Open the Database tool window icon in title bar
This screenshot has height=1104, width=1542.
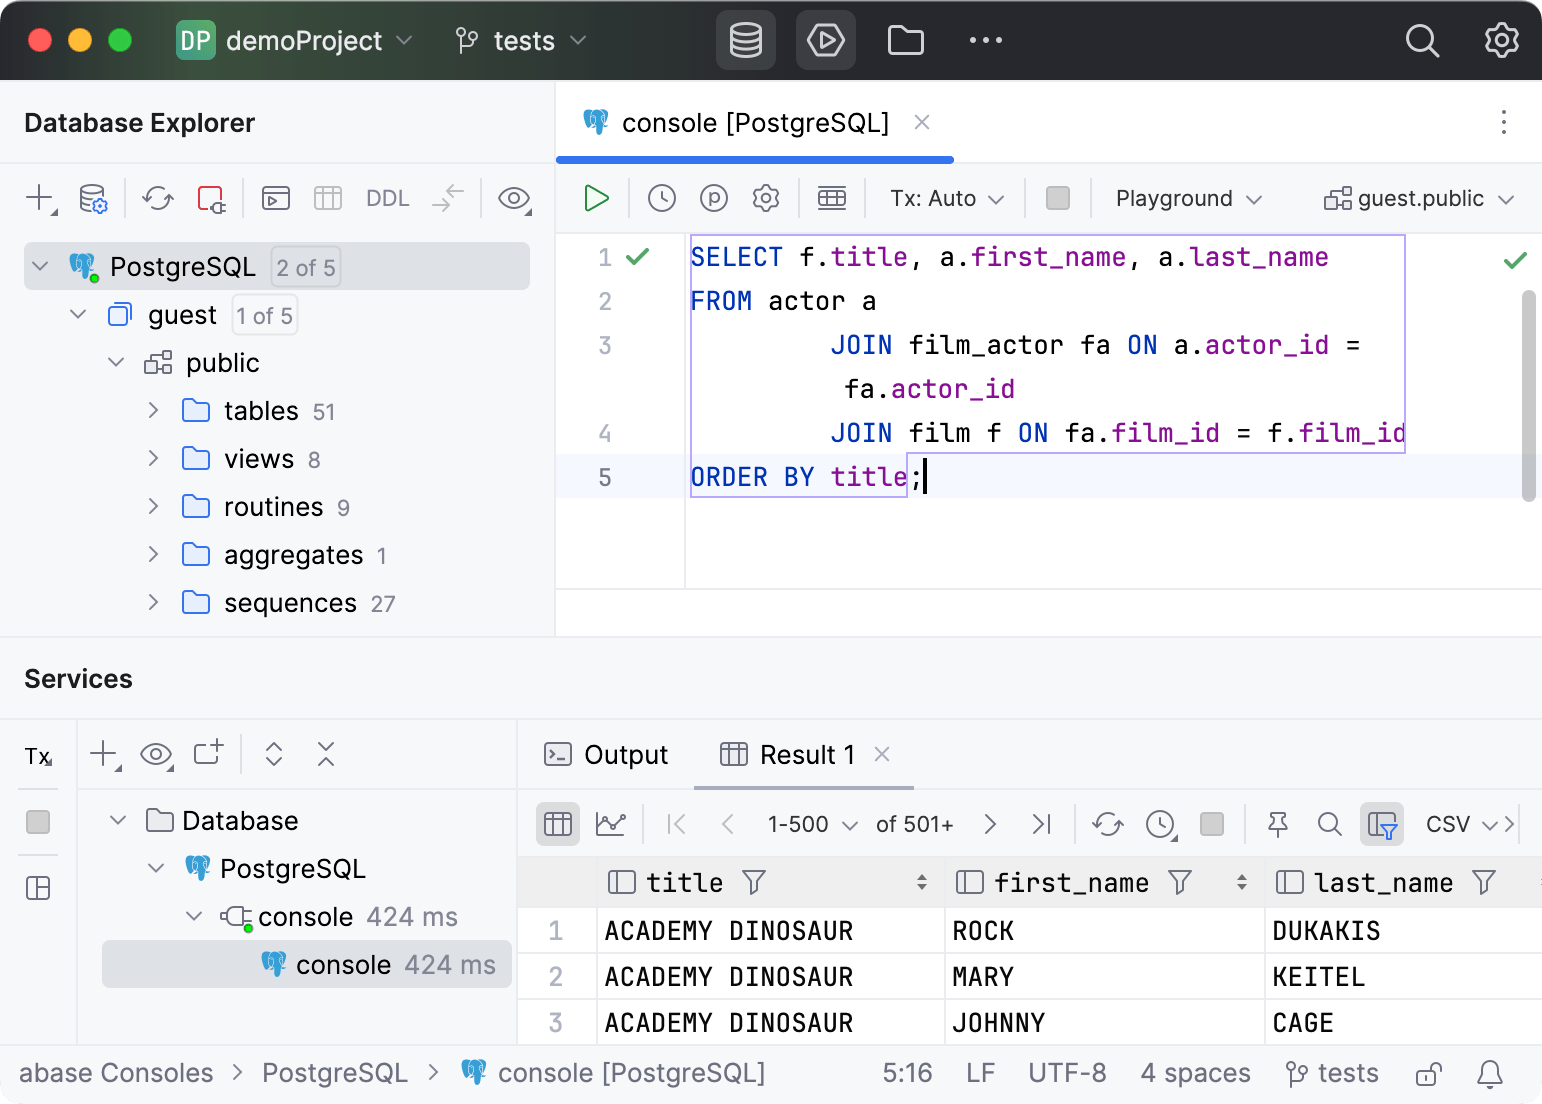[x=745, y=41]
